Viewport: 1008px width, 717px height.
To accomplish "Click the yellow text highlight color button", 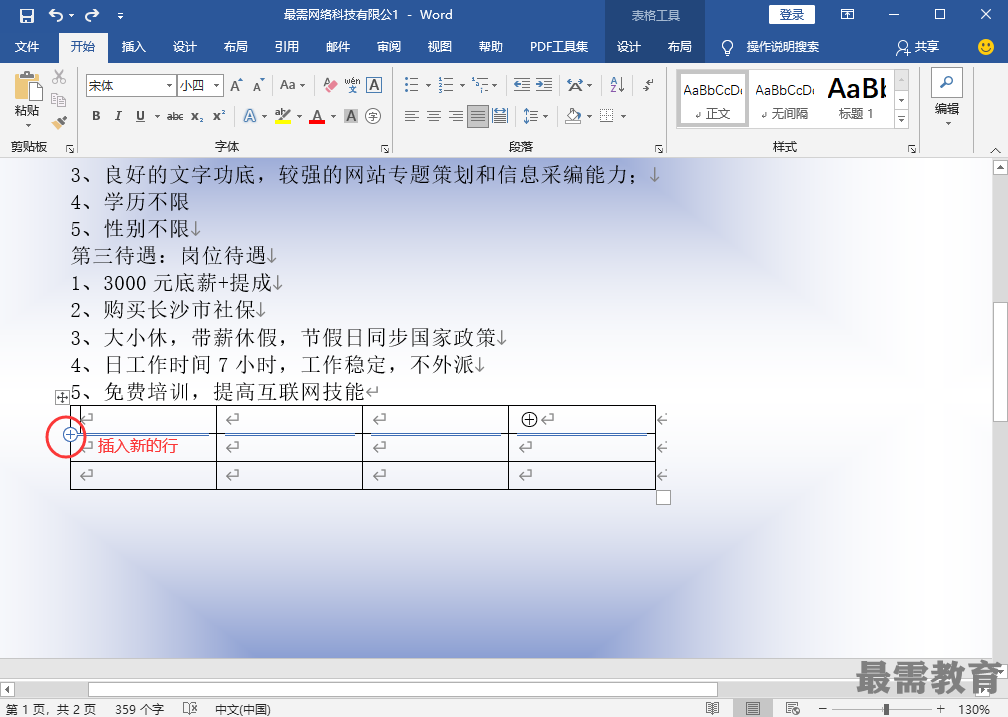I will click(283, 116).
